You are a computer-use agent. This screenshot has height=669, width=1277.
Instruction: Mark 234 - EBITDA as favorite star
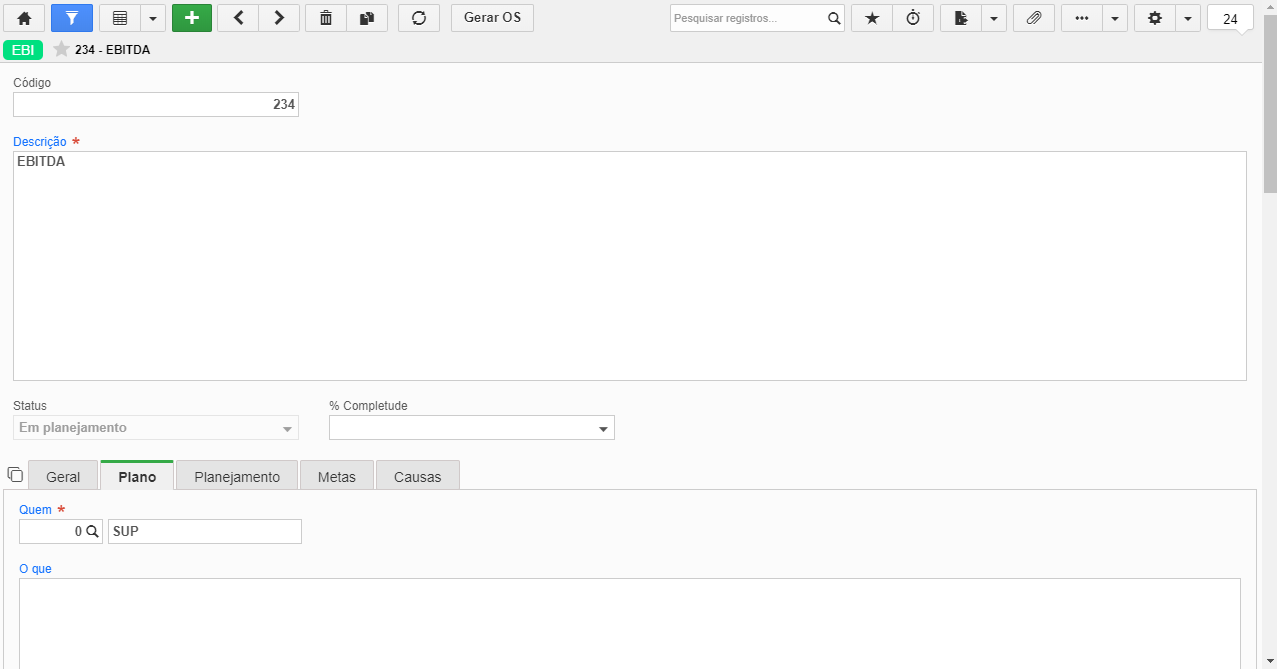[x=61, y=49]
